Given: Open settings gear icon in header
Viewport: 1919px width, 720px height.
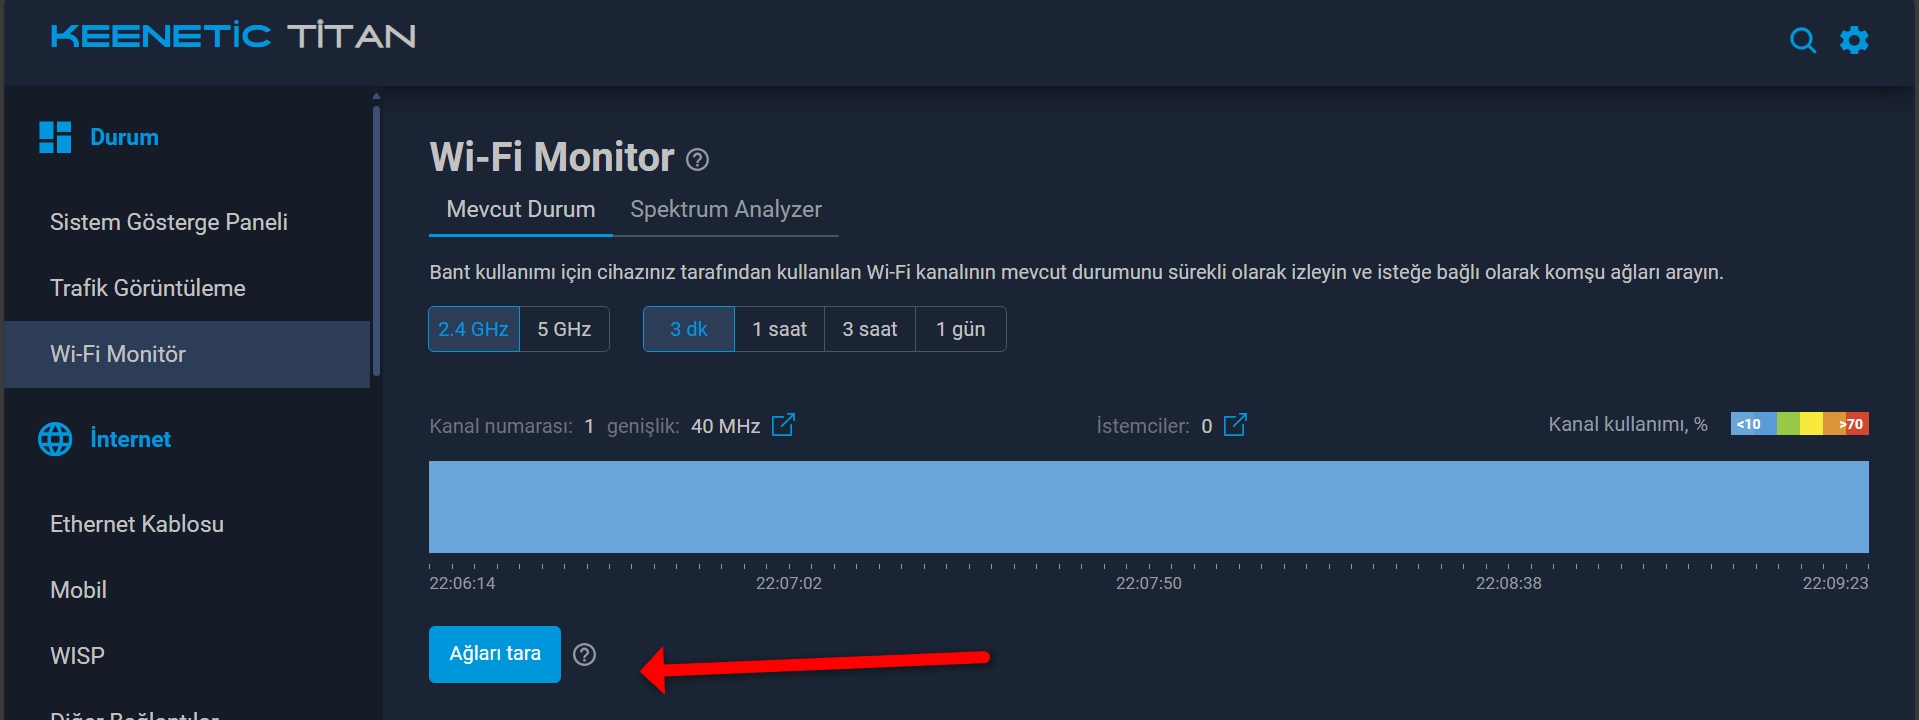Looking at the screenshot, I should [1854, 40].
